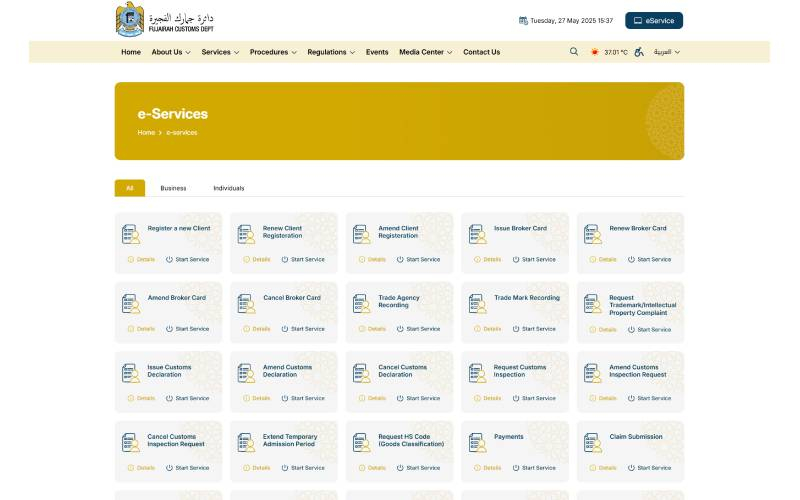Start Service for Trade Agency Recording
The height and width of the screenshot is (500, 800).
418,329
